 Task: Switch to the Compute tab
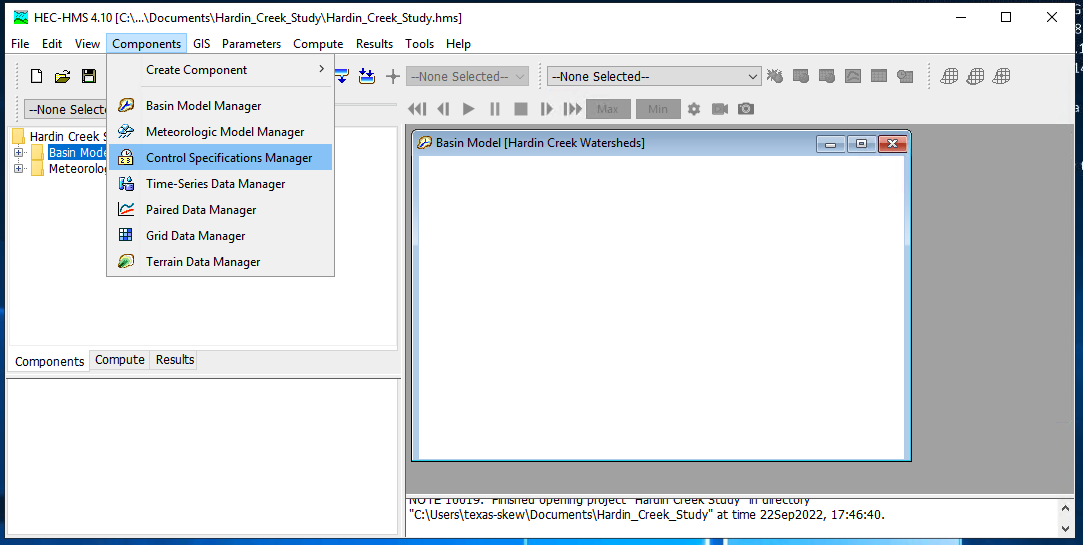click(119, 360)
